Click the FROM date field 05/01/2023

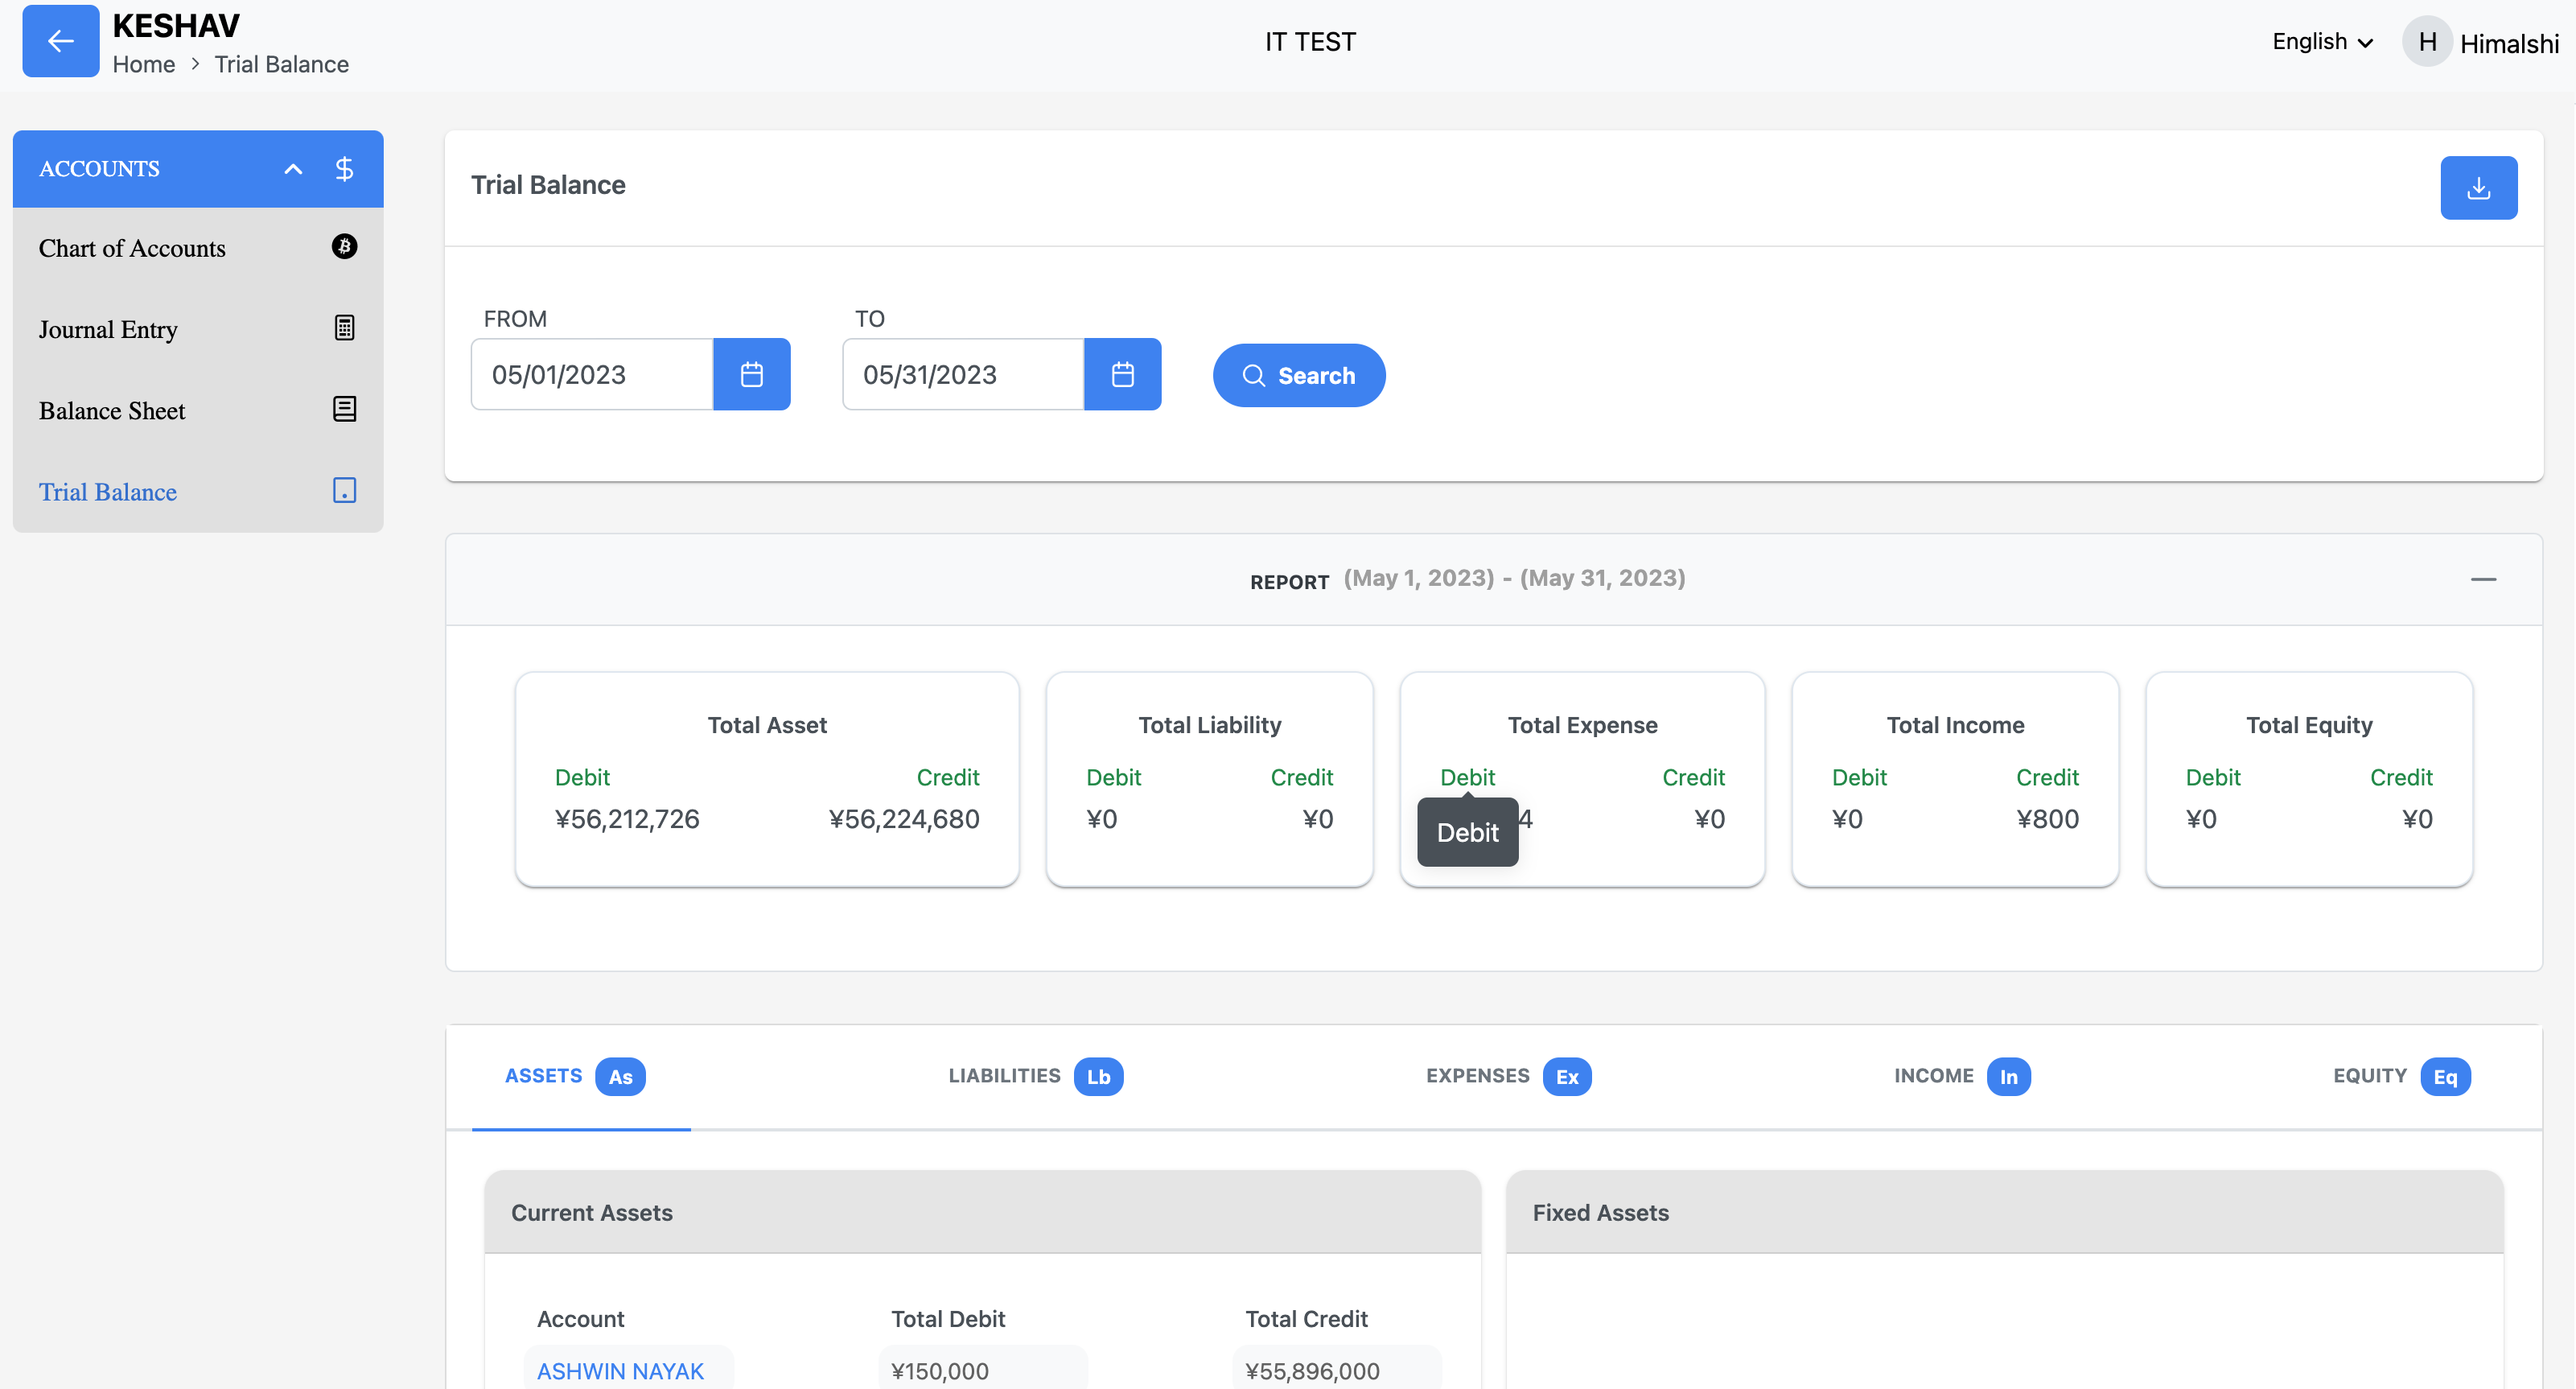(592, 374)
